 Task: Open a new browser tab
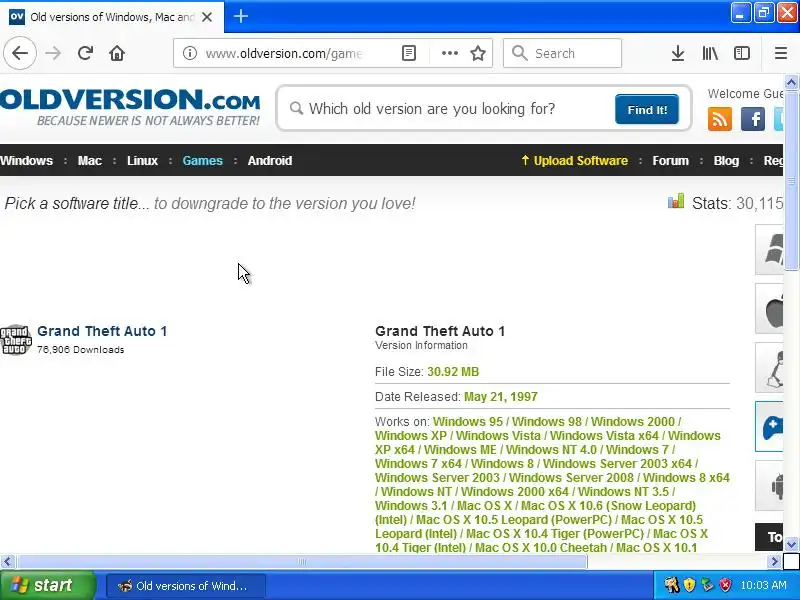coord(241,16)
